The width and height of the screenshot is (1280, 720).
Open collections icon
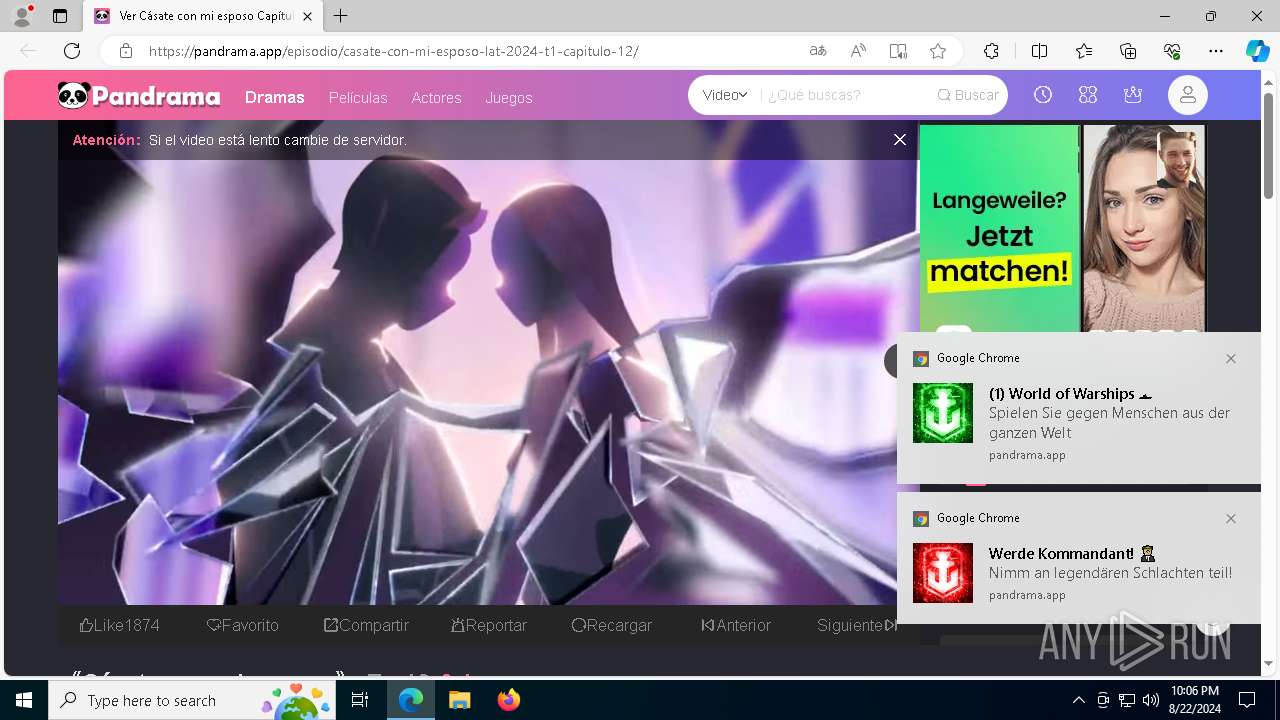click(1128, 51)
